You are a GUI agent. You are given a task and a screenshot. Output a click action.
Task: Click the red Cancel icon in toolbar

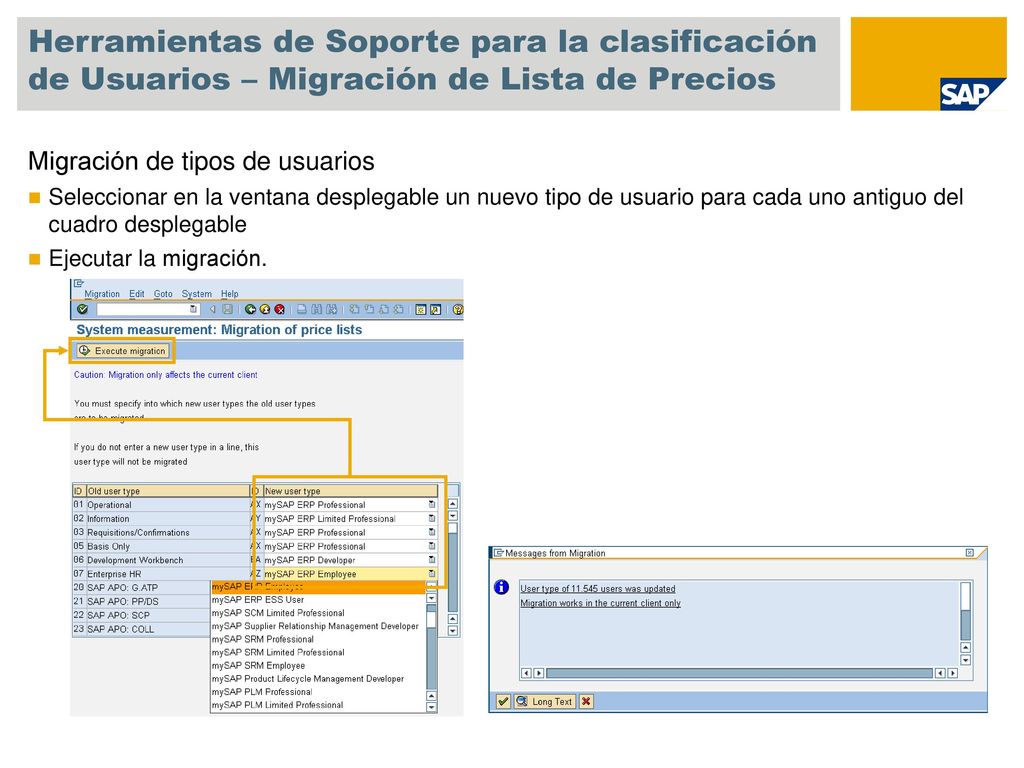click(280, 310)
